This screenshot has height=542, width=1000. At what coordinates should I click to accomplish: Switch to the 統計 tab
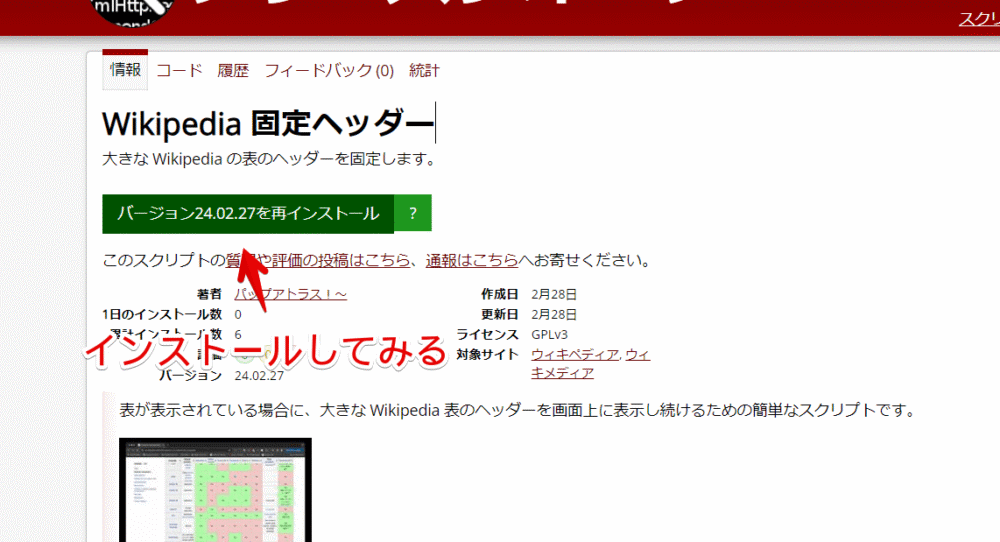click(x=424, y=70)
